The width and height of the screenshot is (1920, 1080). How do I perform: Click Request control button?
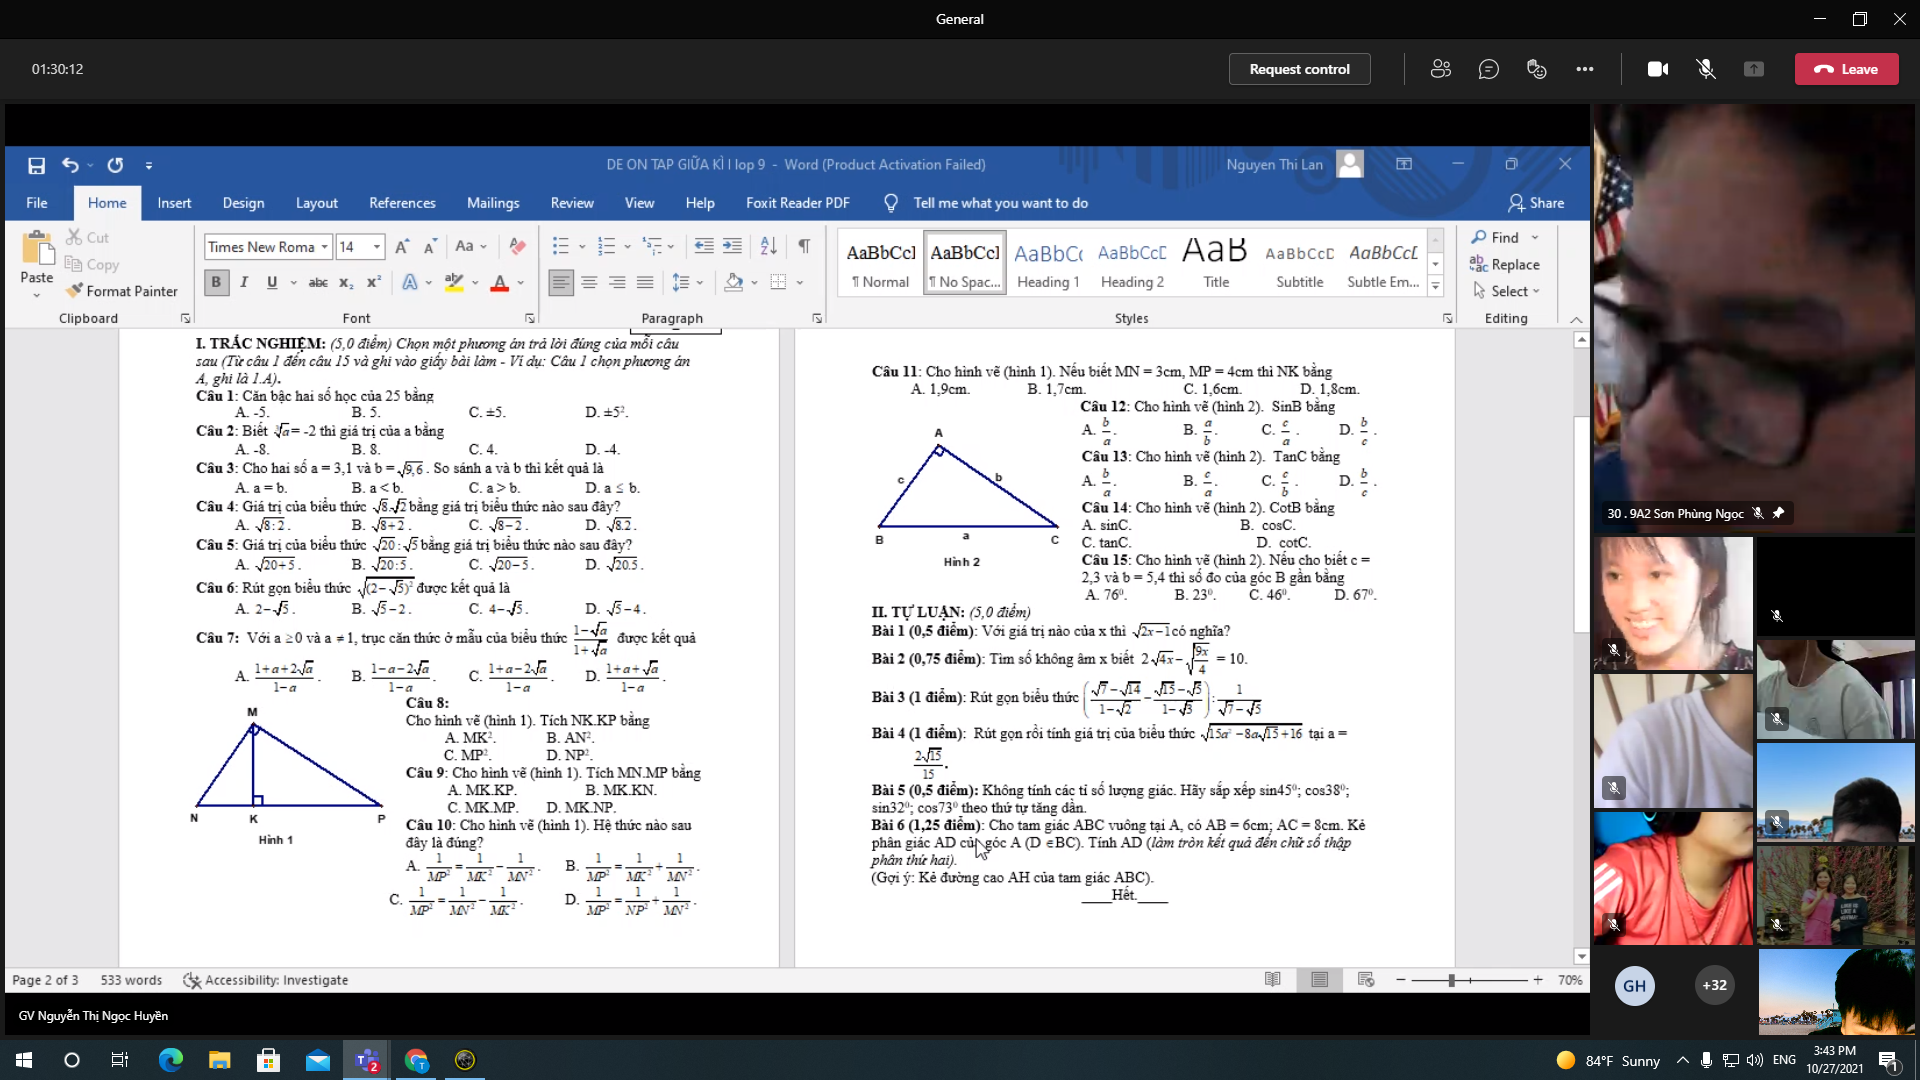click(x=1299, y=69)
